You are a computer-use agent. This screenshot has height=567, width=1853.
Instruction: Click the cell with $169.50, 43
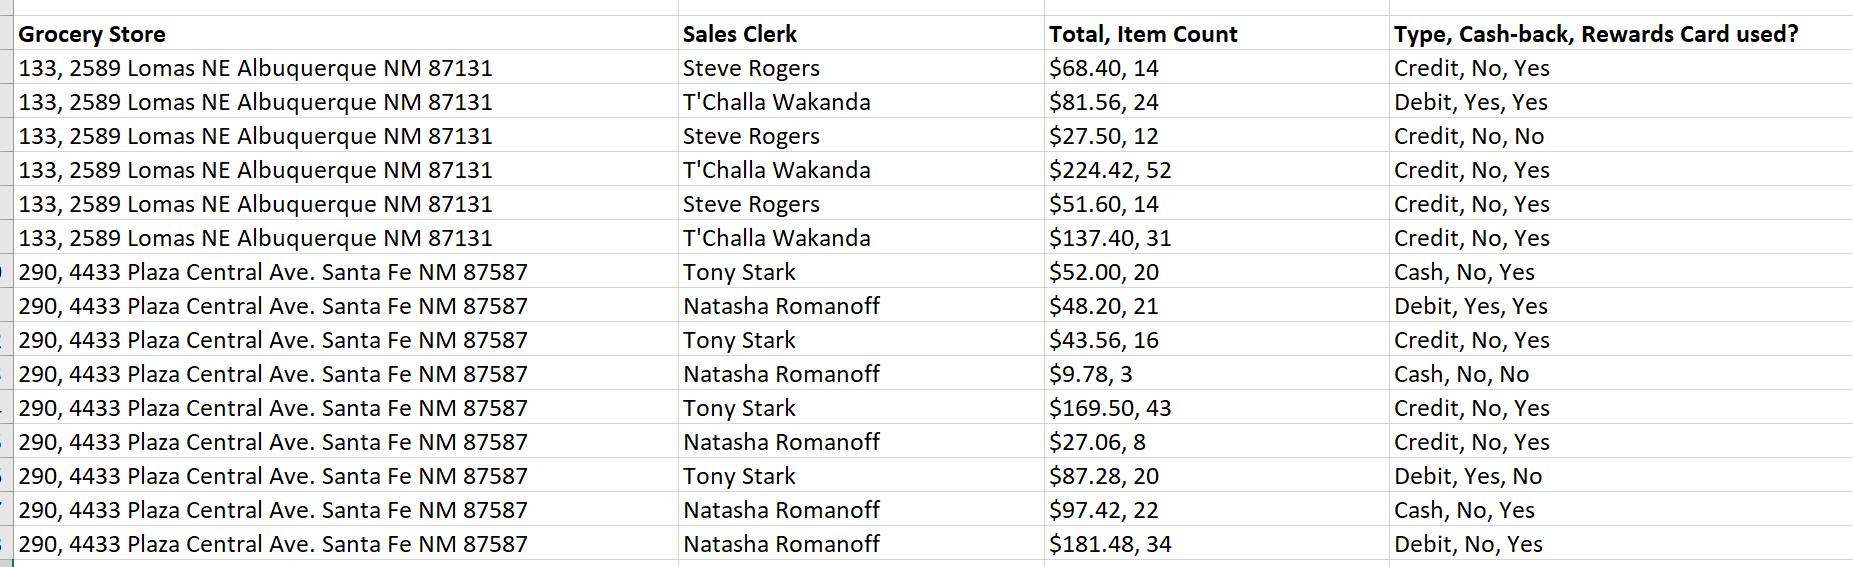[x=1216, y=407]
